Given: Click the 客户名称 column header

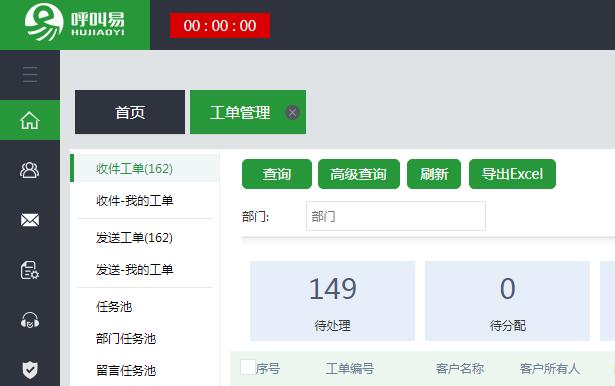Looking at the screenshot, I should pyautogui.click(x=460, y=368).
